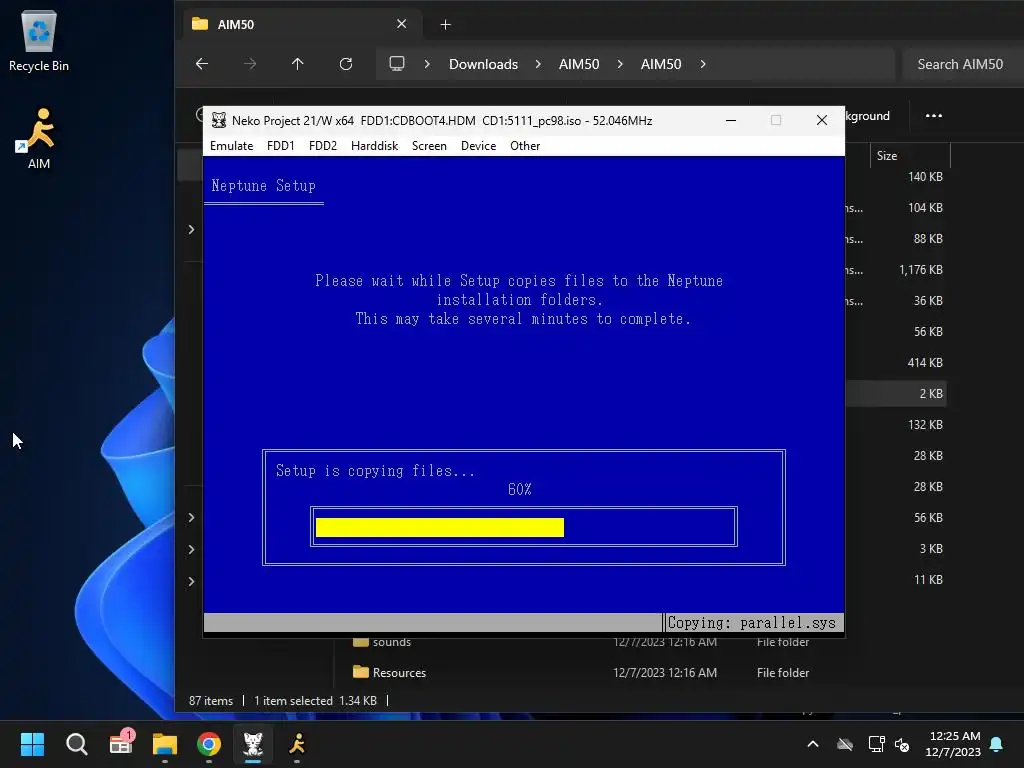The image size is (1024, 768).
Task: Close the AIM50 Explorer tab
Action: coord(402,24)
